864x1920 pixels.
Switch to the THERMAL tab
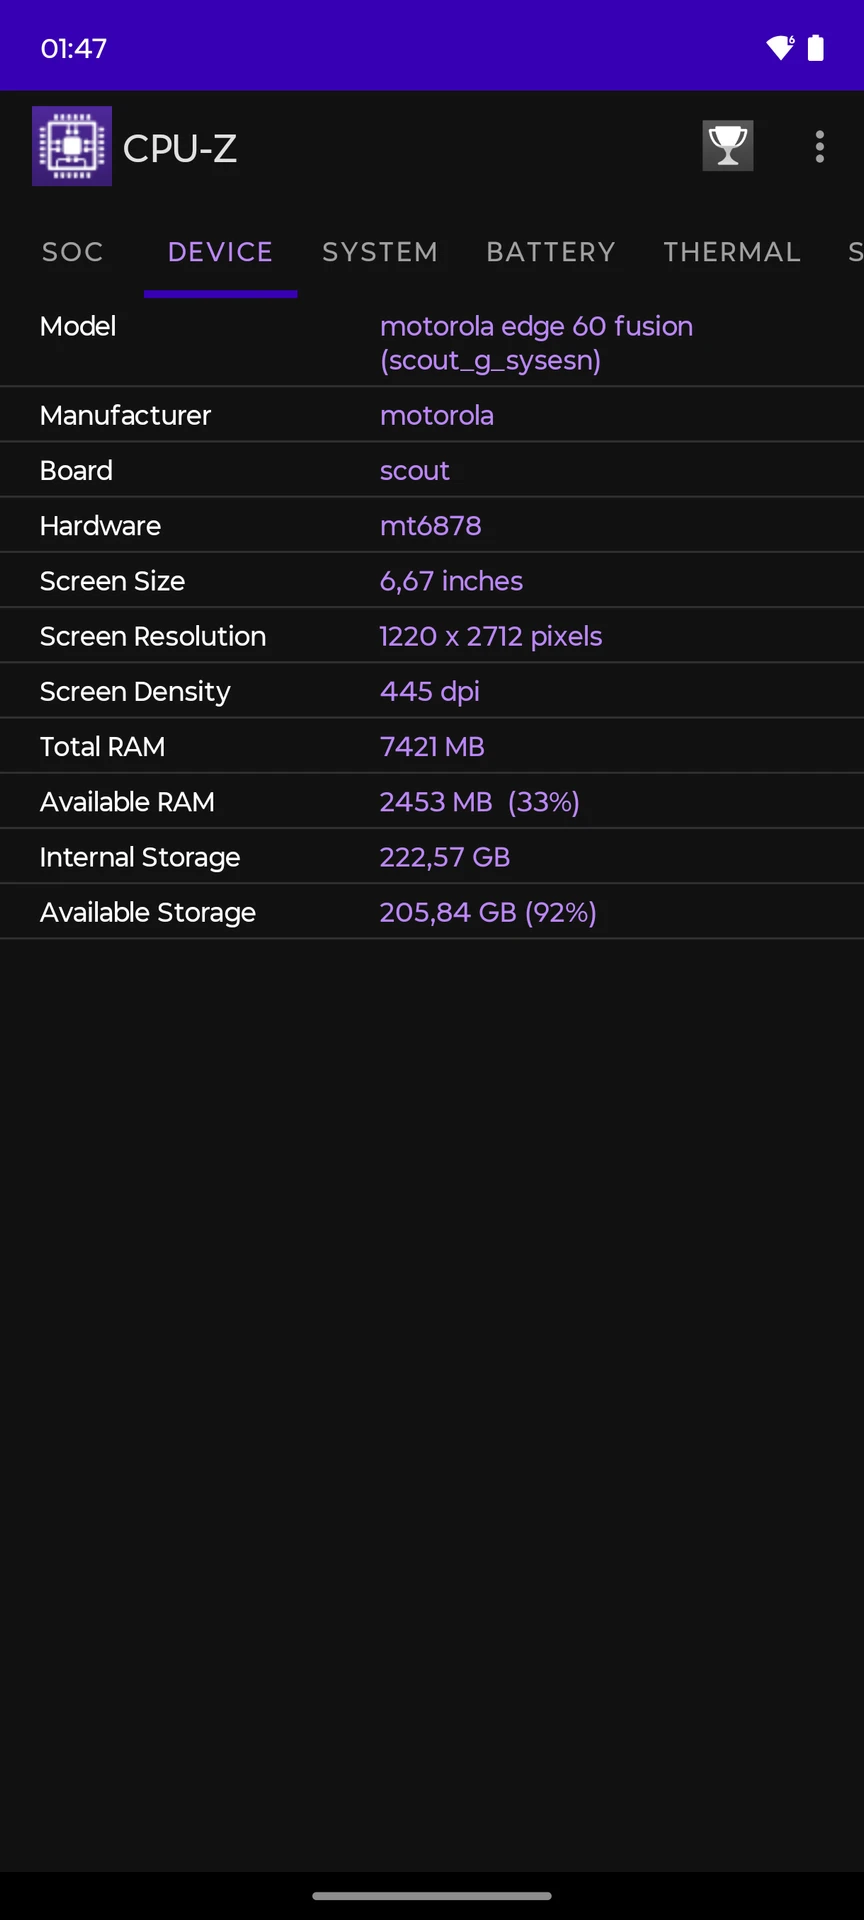click(x=732, y=252)
